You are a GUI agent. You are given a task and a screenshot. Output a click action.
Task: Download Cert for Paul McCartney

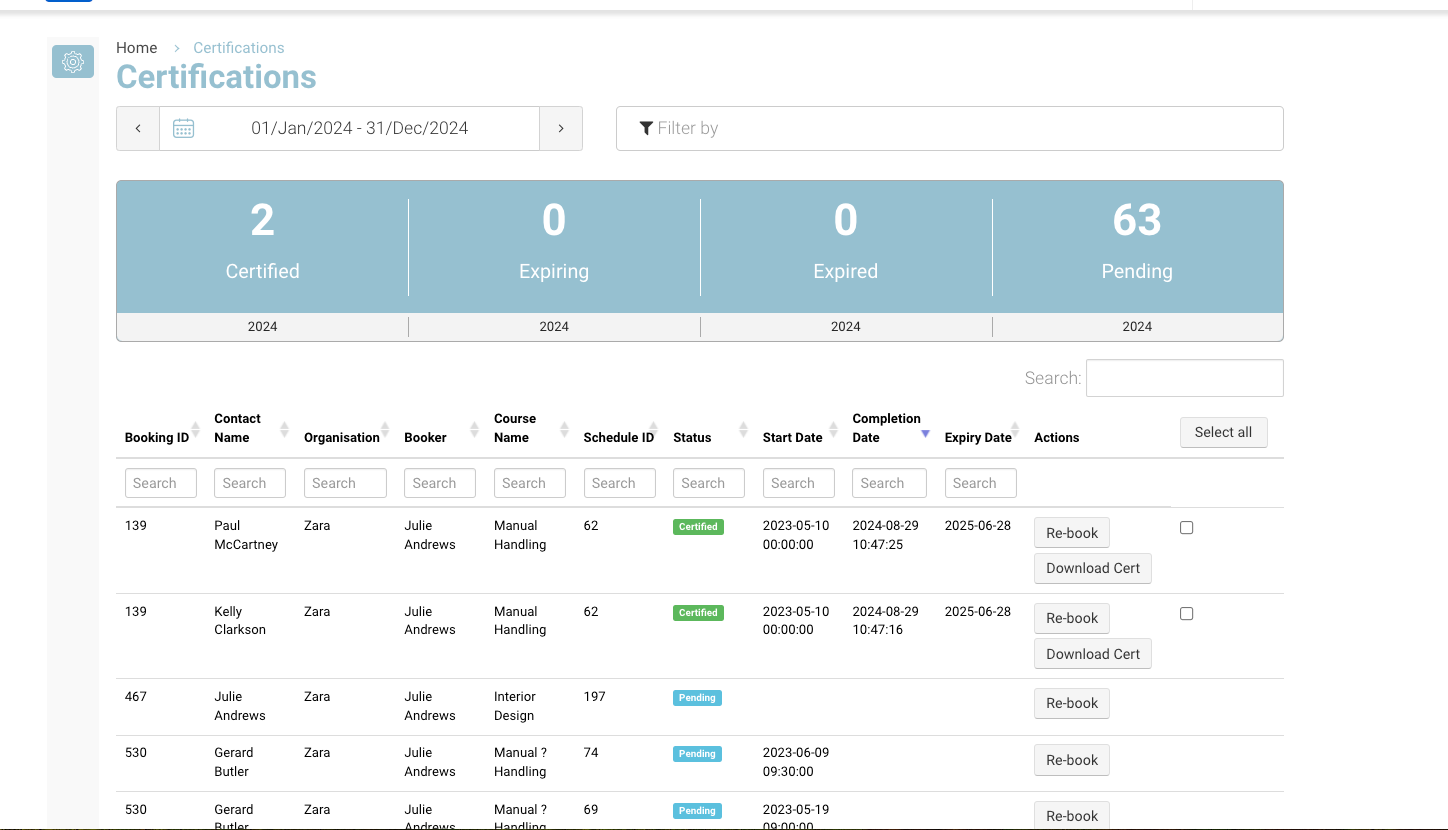tap(1092, 568)
